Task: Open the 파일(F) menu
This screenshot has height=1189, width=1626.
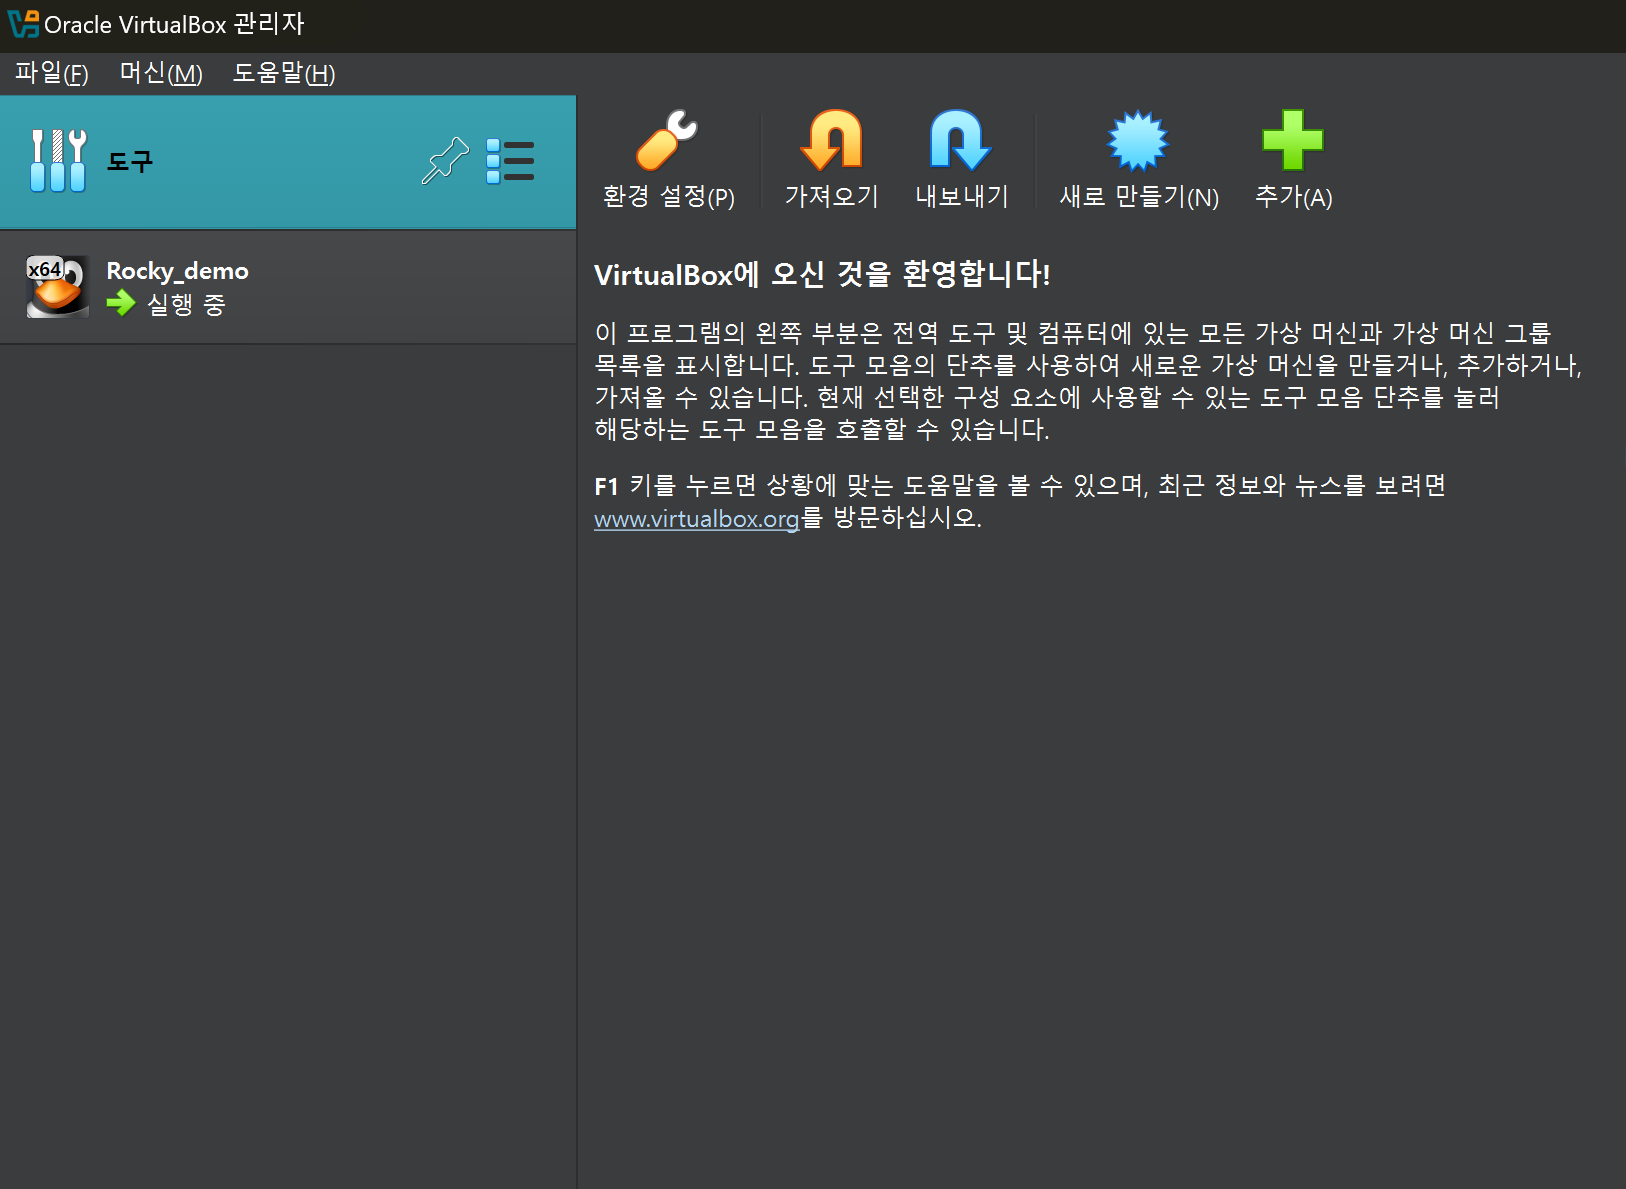Action: tap(52, 73)
